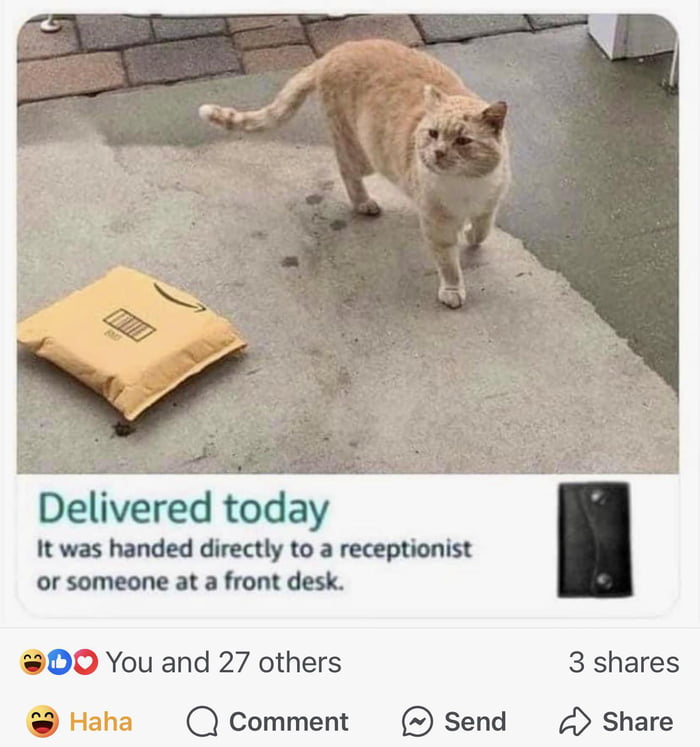Click the laughing reaction emoji in summary
Image resolution: width=700 pixels, height=747 pixels.
coord(32,662)
